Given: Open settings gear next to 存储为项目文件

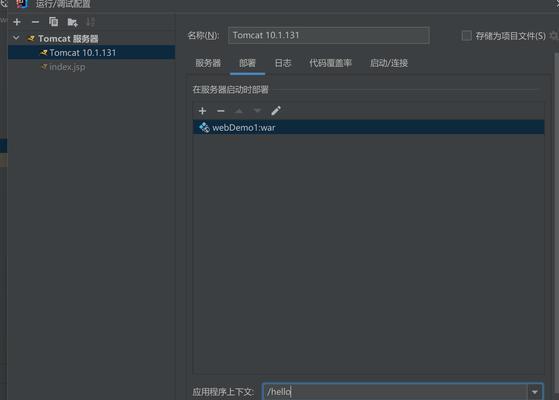Looking at the screenshot, I should click(x=554, y=36).
